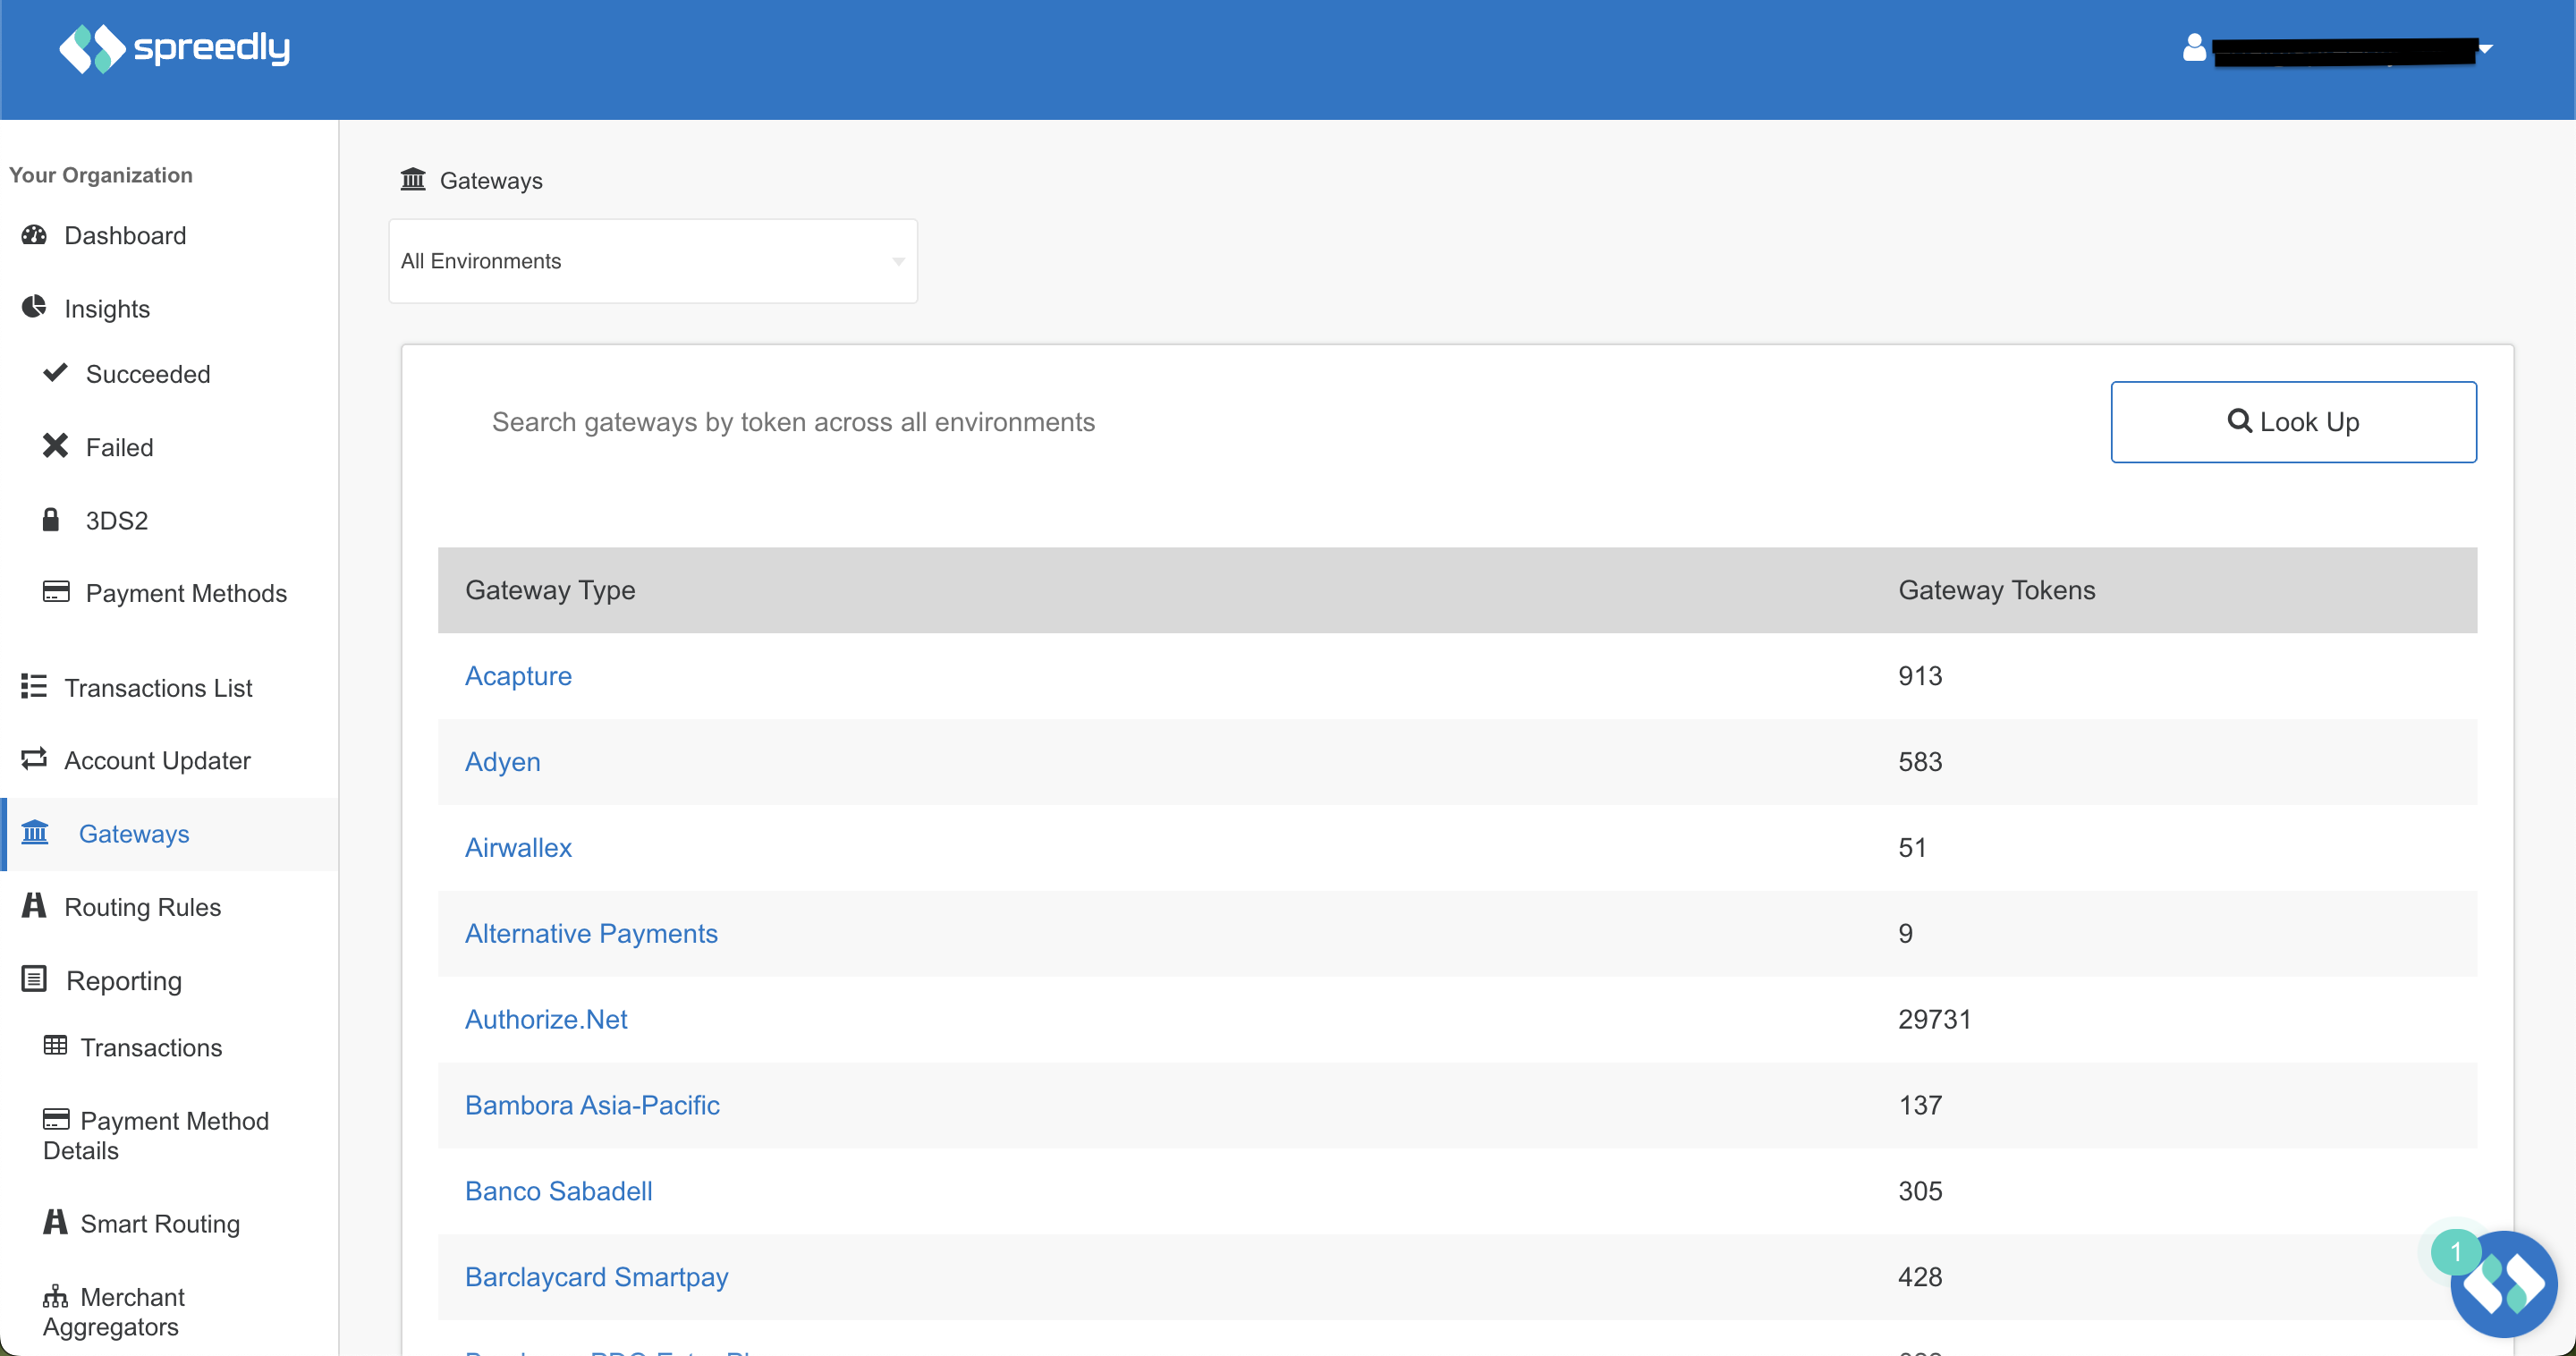
Task: Expand the All Environments dropdown
Action: pyautogui.click(x=653, y=261)
